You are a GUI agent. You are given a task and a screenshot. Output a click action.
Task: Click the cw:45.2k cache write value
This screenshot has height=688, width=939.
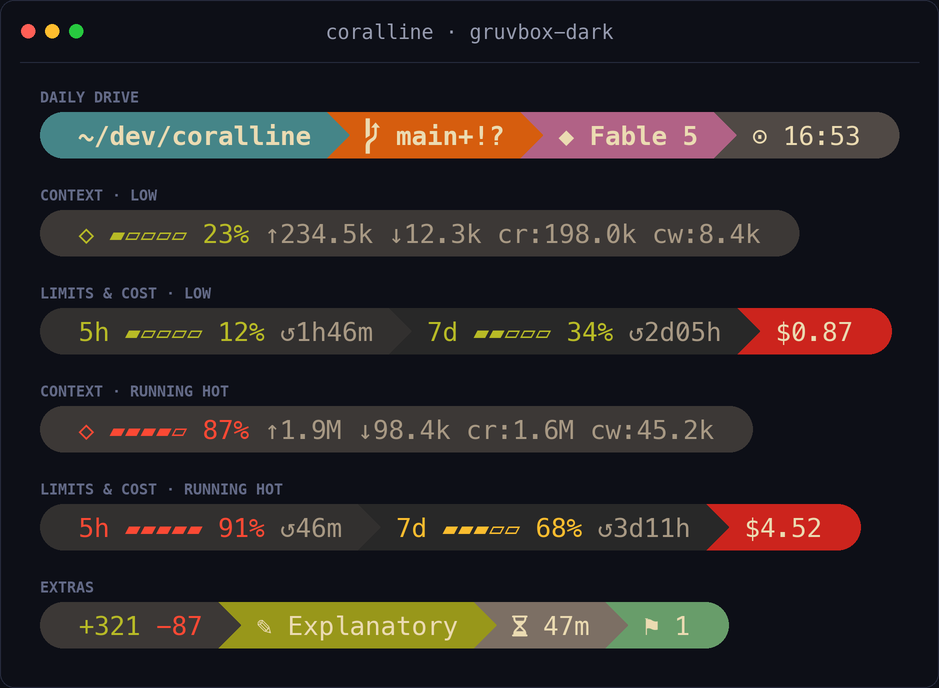pyautogui.click(x=652, y=430)
